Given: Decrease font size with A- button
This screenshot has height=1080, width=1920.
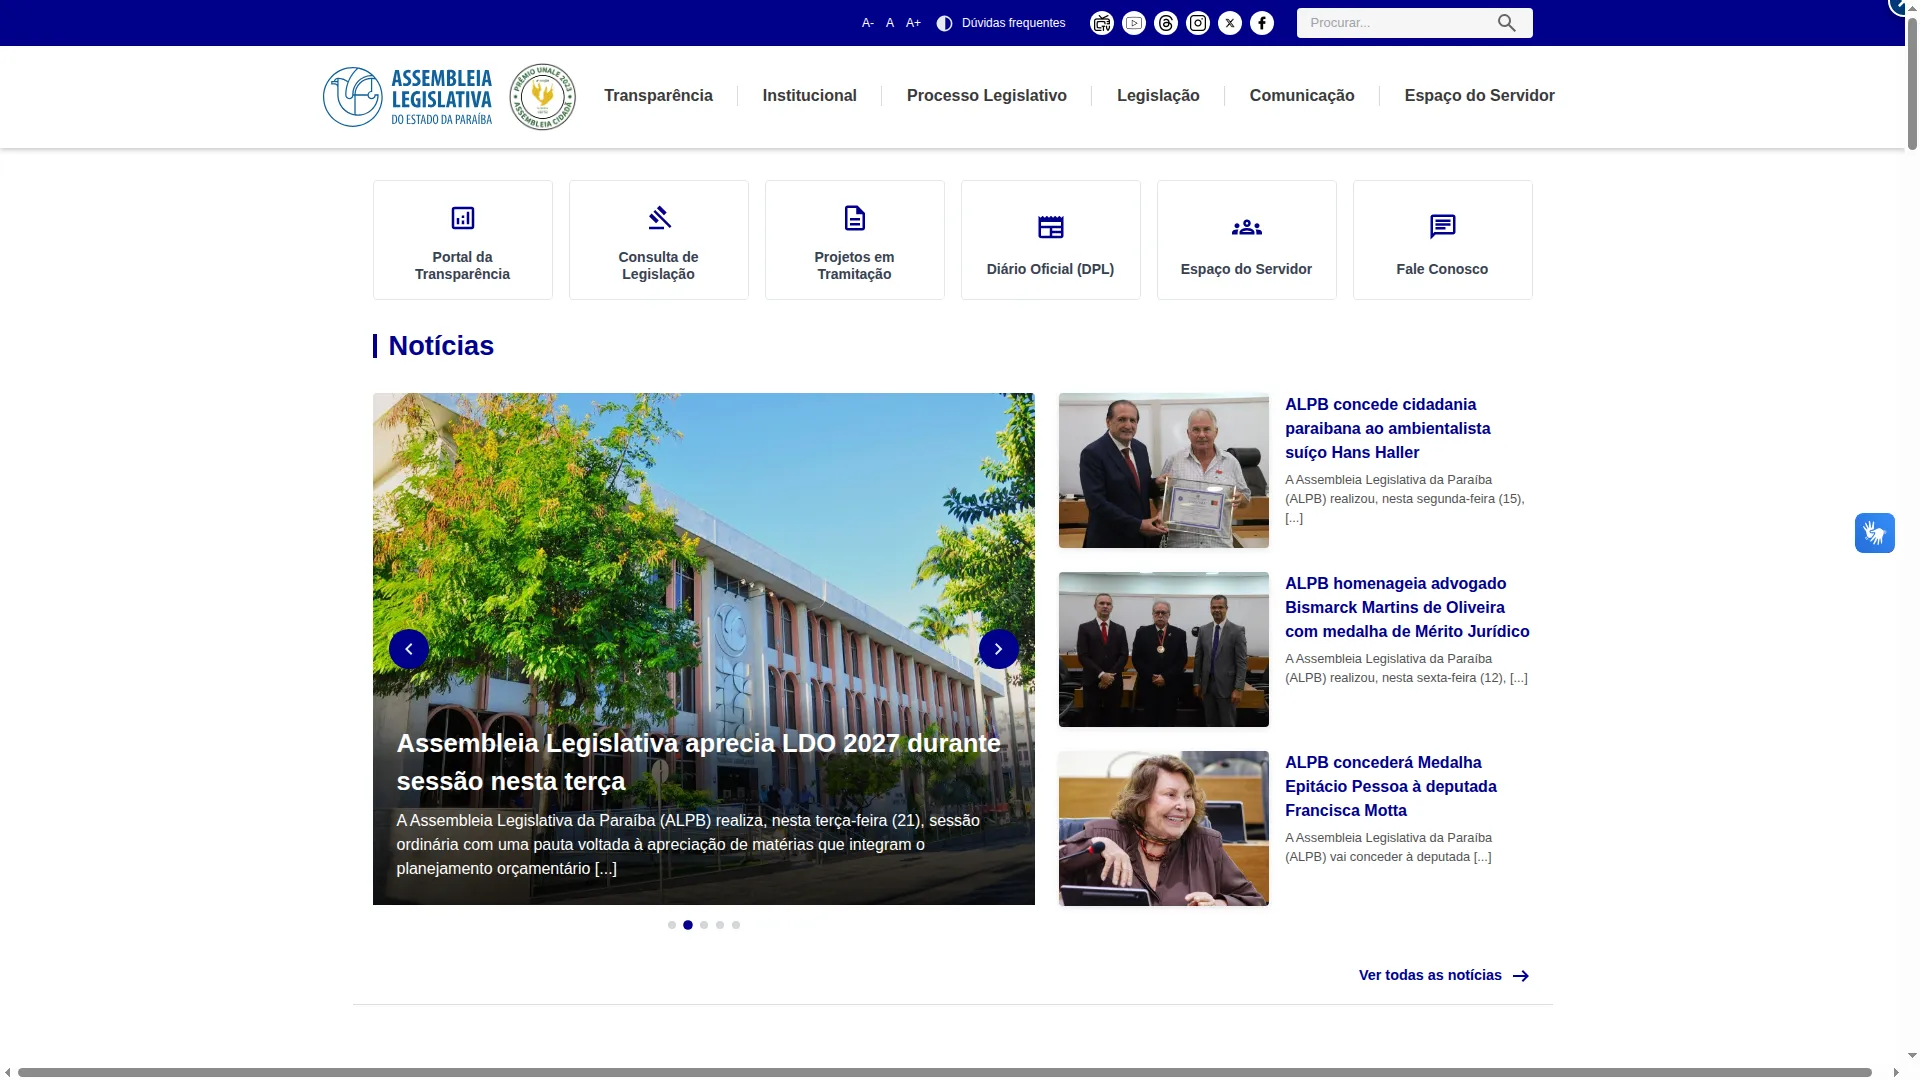Looking at the screenshot, I should tap(867, 23).
